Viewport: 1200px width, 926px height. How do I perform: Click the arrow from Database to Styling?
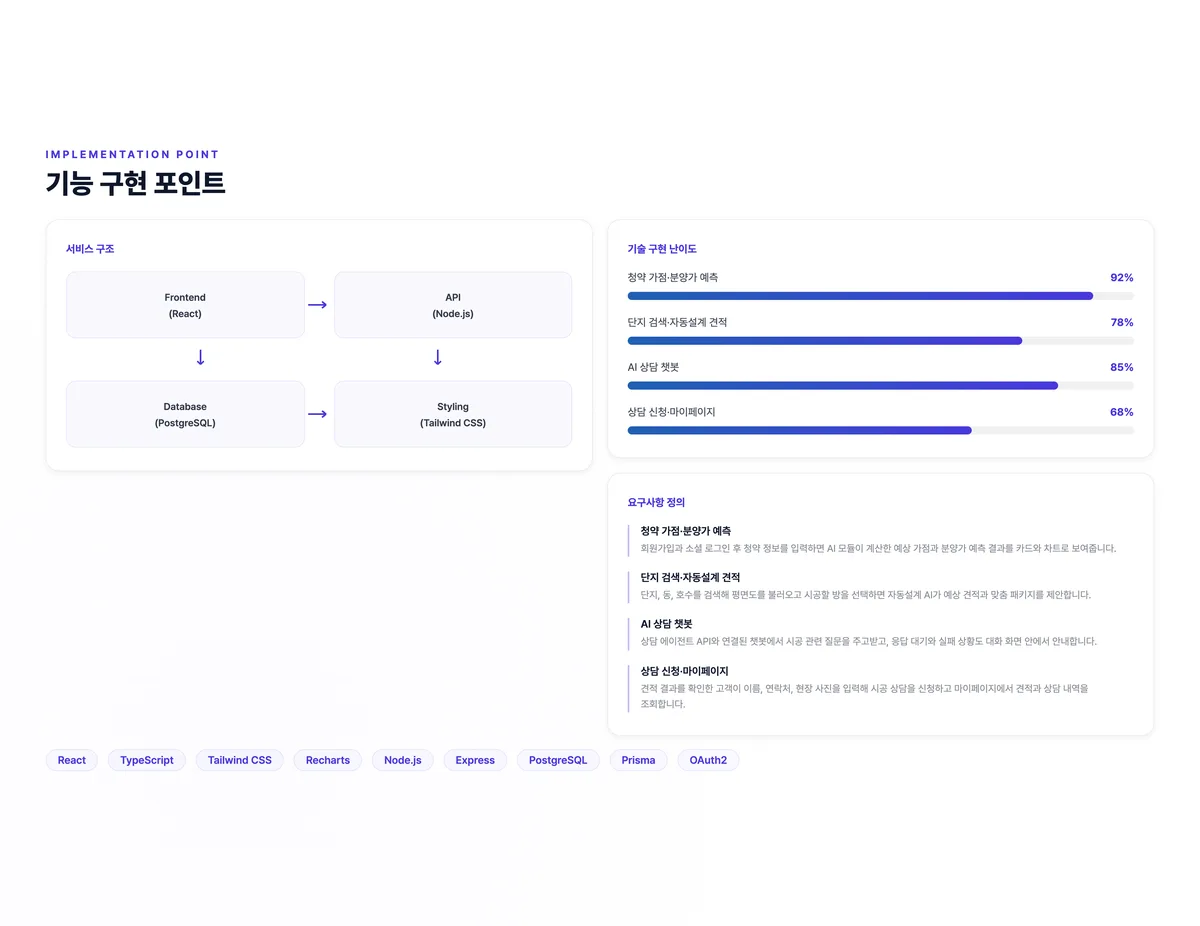point(317,414)
